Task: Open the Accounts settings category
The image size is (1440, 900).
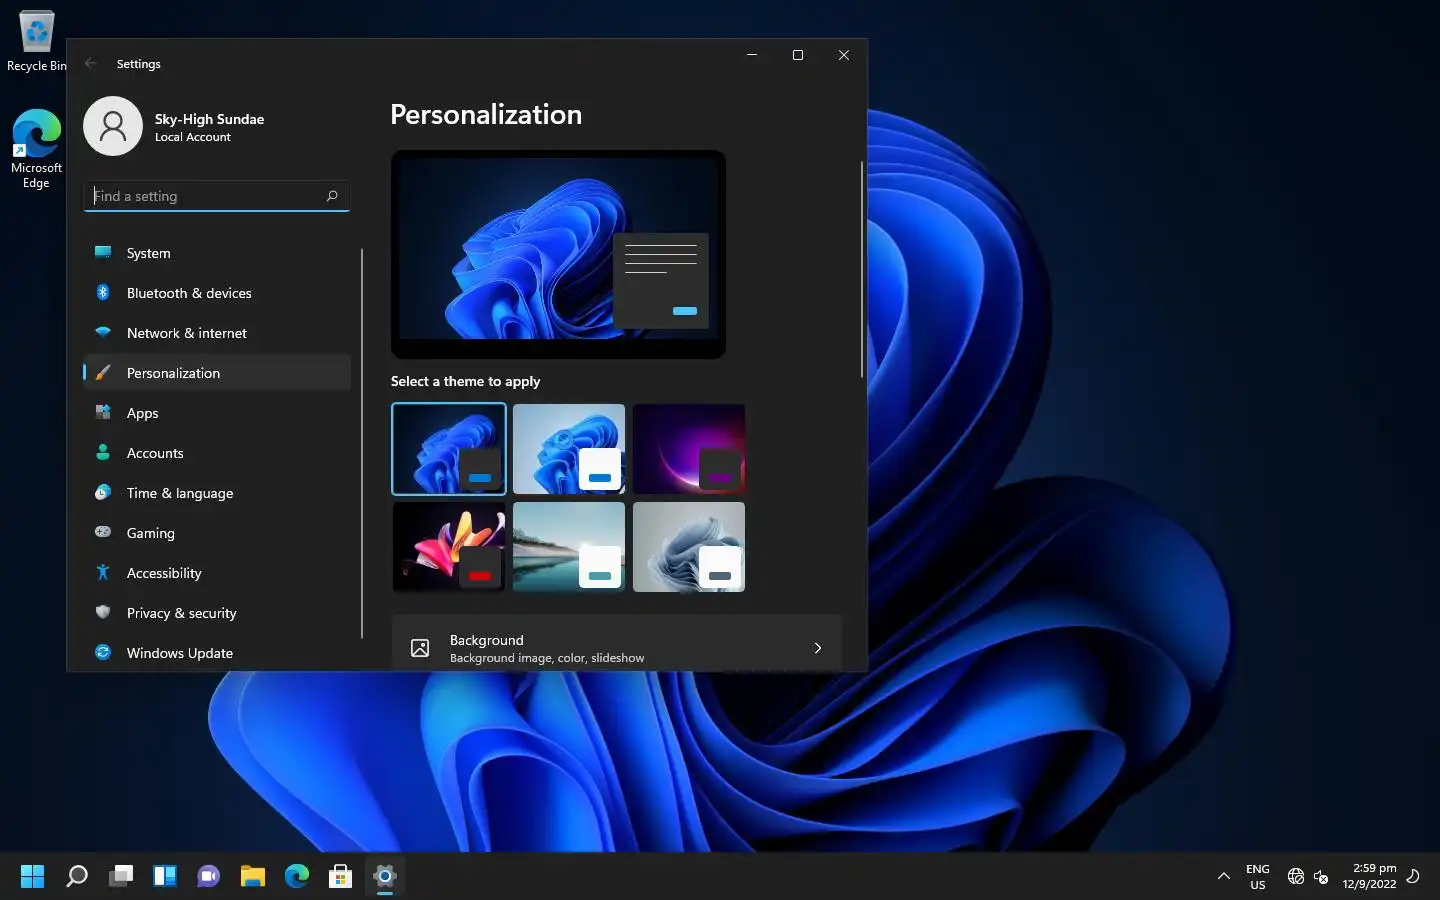Action: (x=217, y=453)
